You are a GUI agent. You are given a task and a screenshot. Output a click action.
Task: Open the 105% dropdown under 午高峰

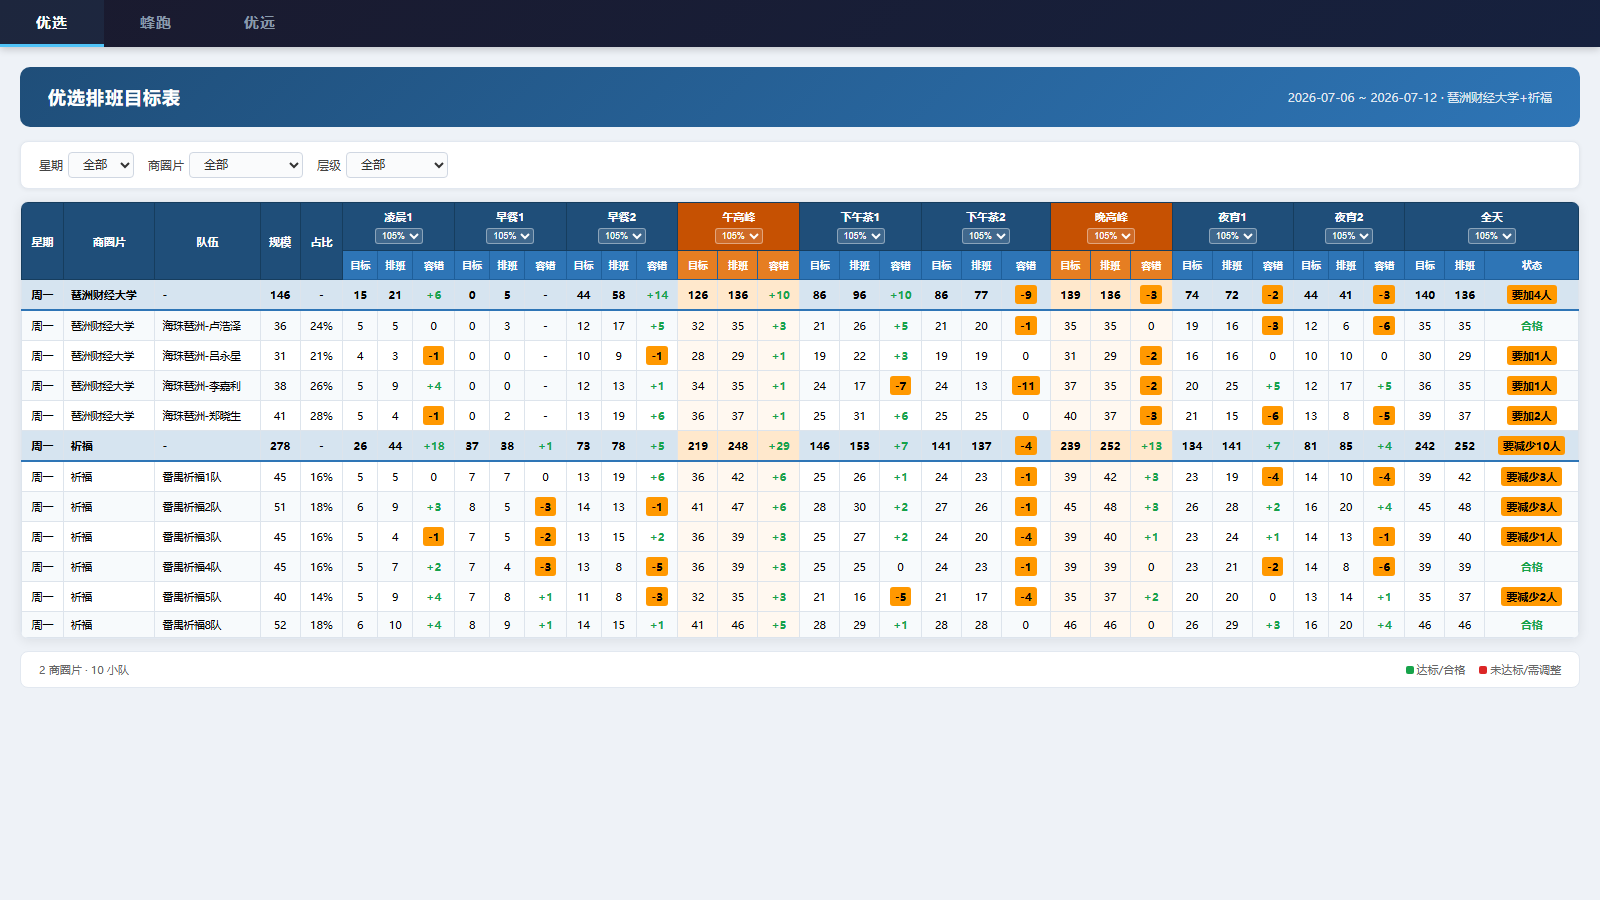coord(739,236)
